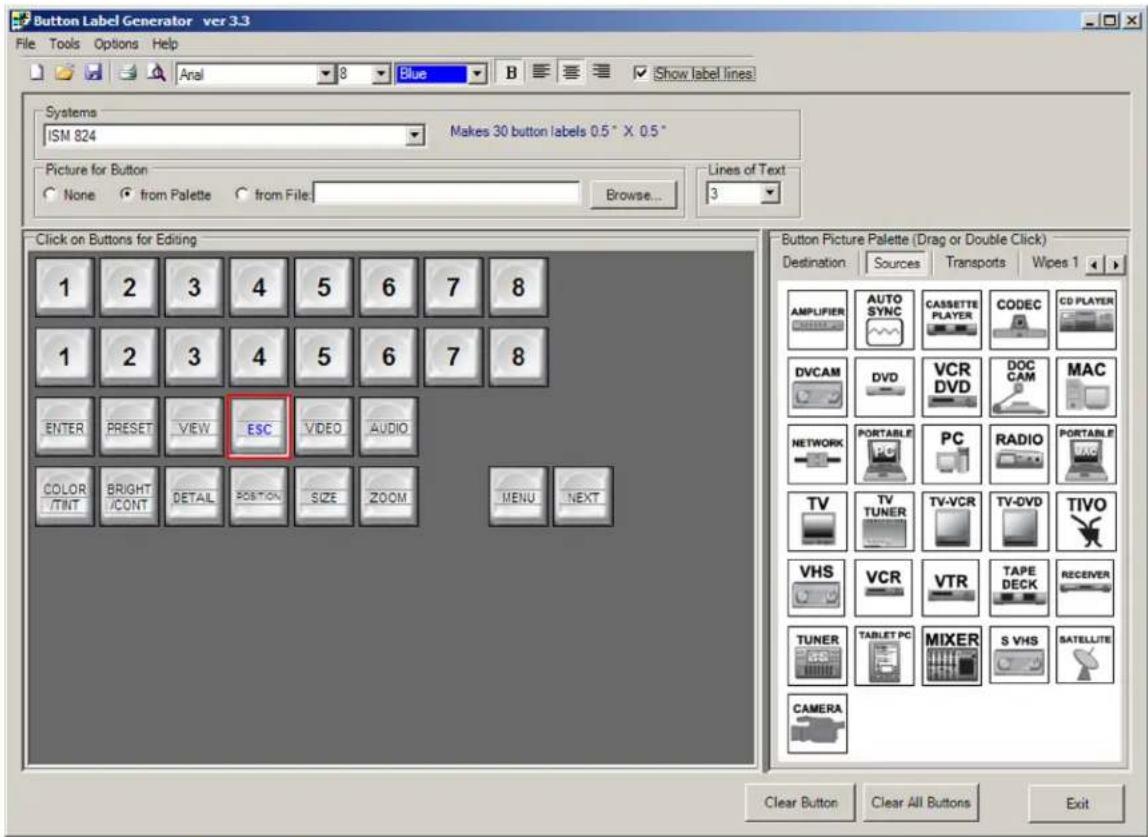Select the VCR DVD palette picture
This screenshot has height=837, width=1148.
(x=952, y=387)
